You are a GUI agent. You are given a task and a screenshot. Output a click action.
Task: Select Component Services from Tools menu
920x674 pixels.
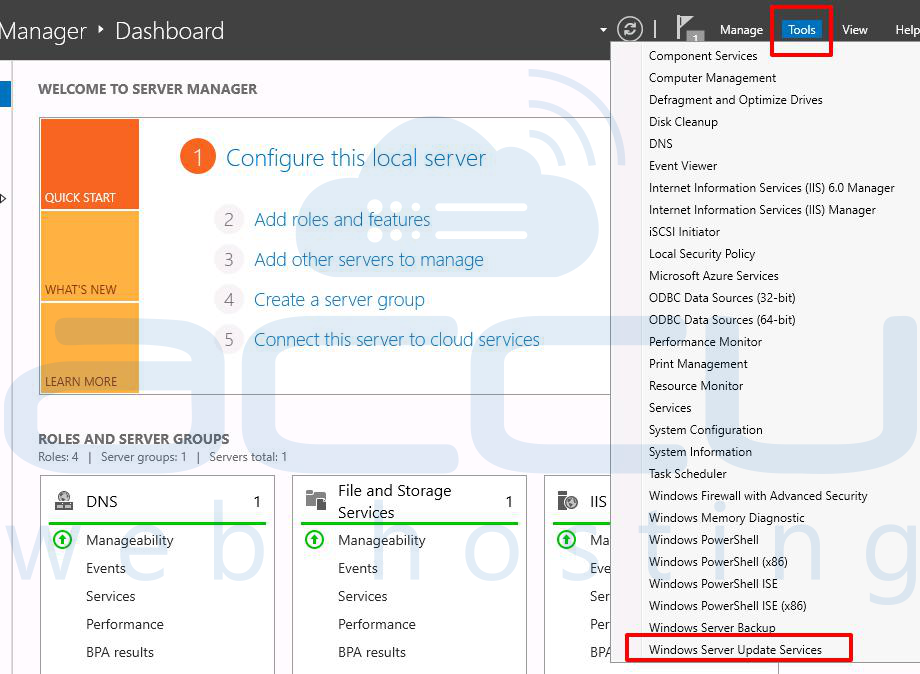[x=703, y=56]
